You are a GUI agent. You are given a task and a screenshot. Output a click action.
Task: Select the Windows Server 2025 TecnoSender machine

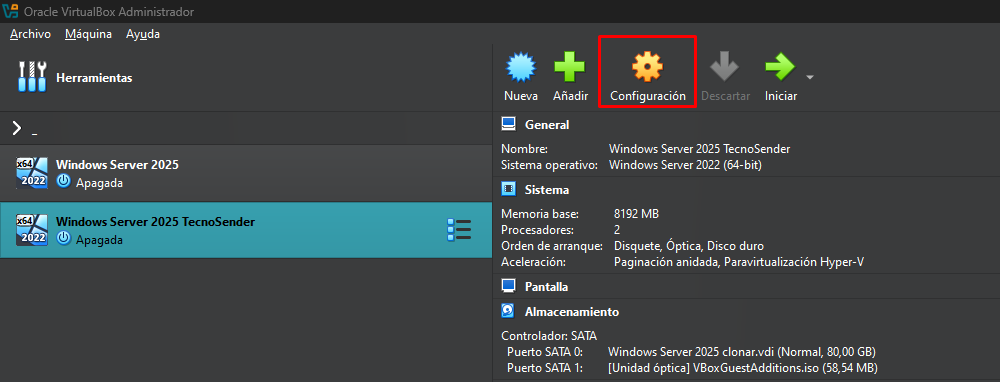click(x=246, y=230)
